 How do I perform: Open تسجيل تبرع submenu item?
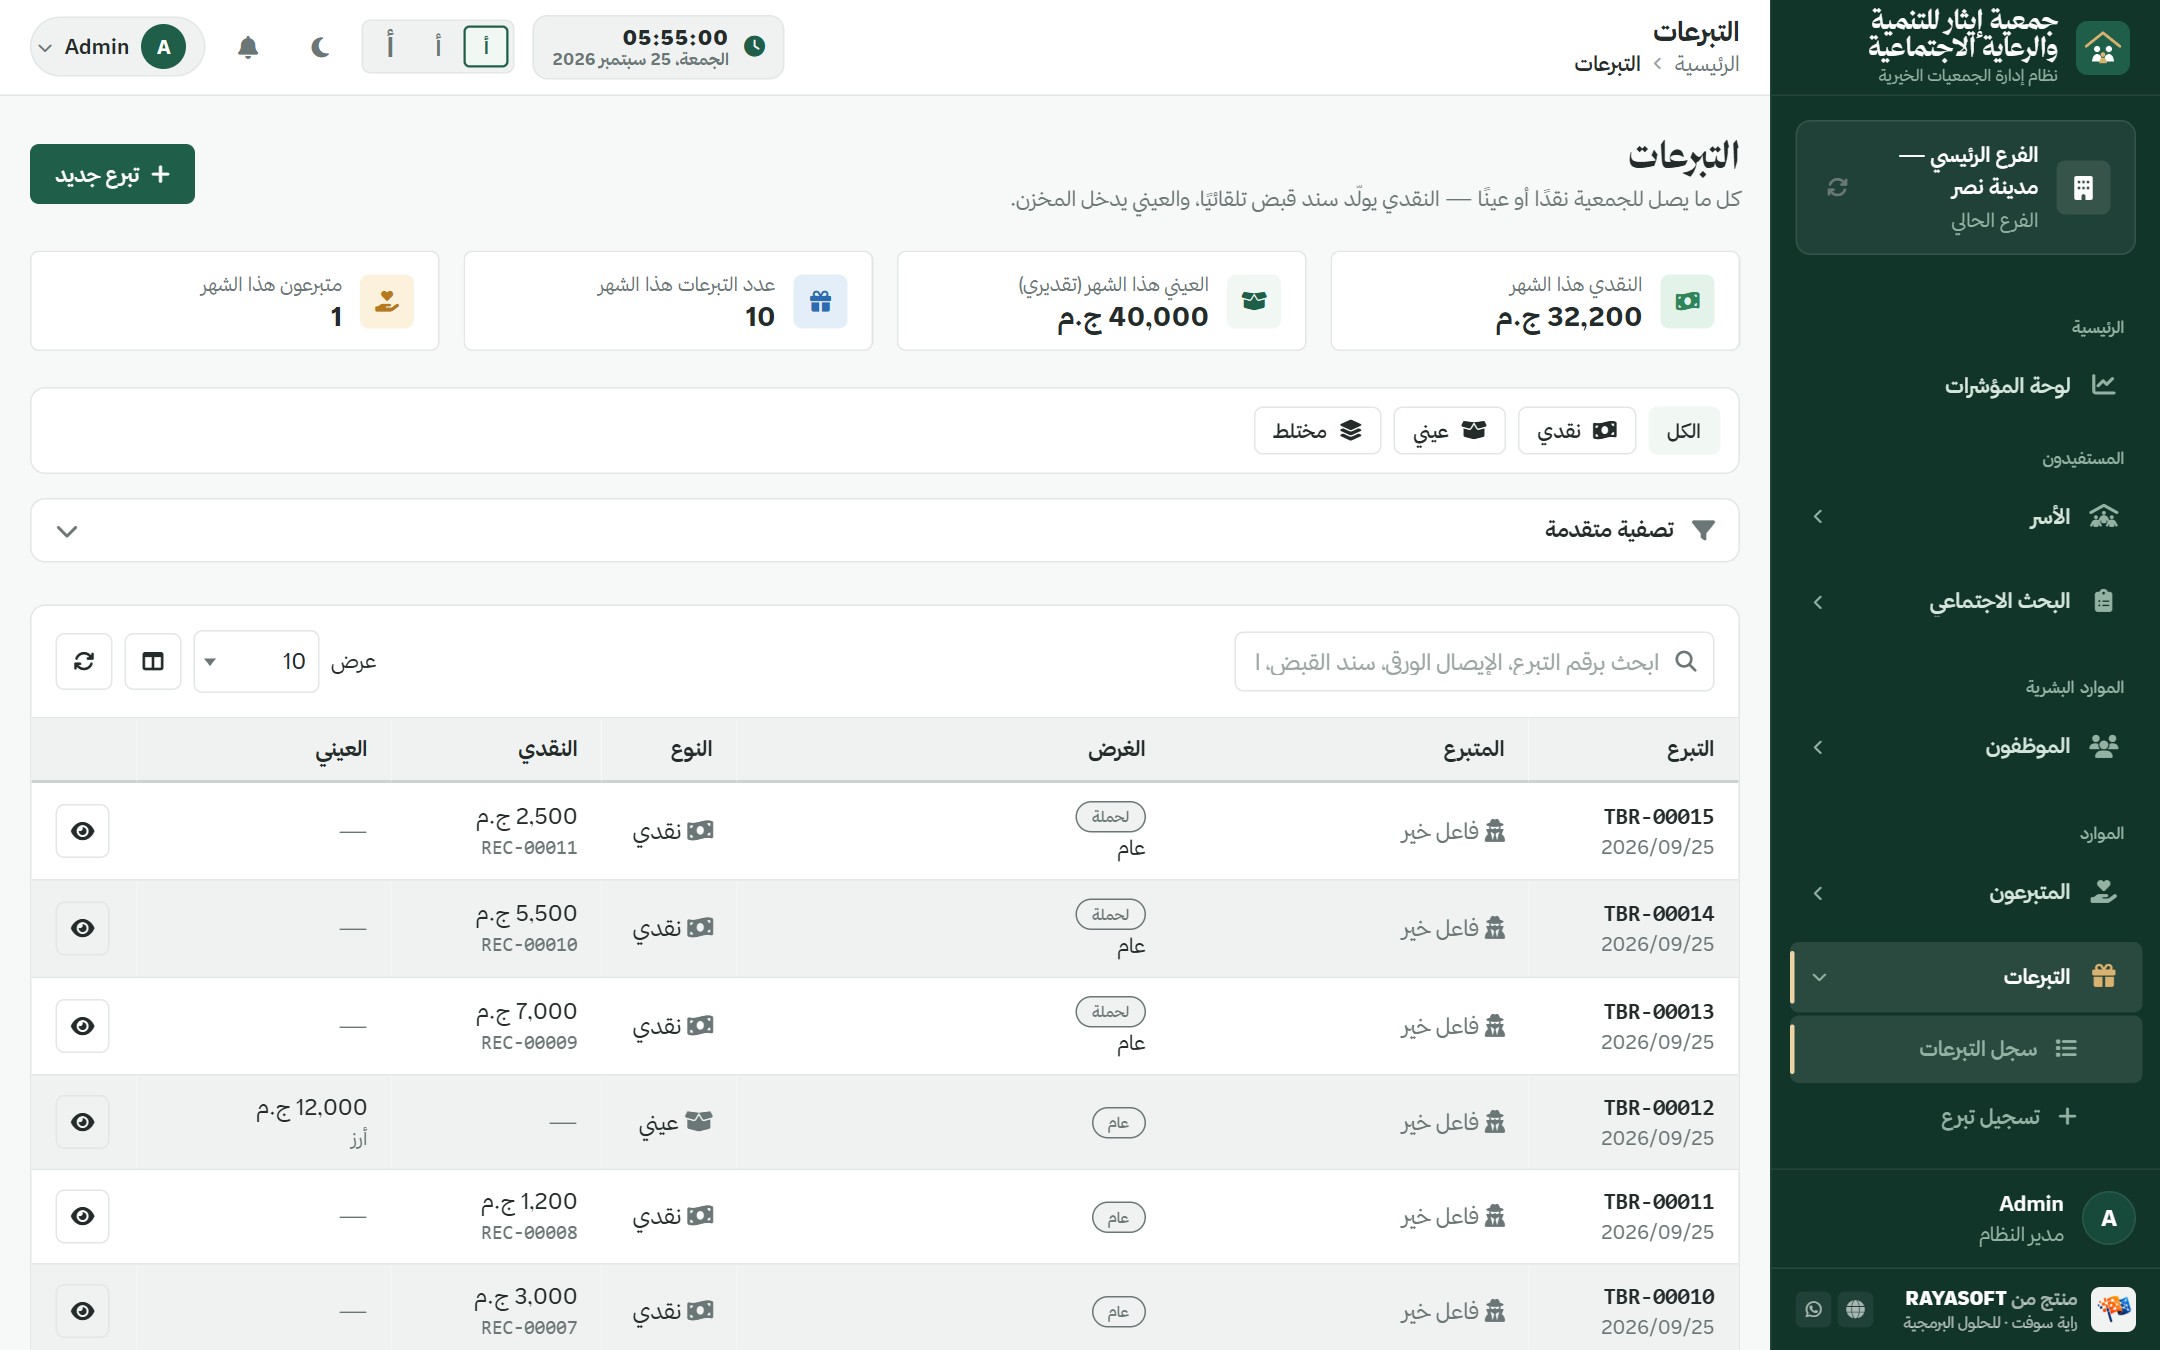(x=1965, y=1117)
